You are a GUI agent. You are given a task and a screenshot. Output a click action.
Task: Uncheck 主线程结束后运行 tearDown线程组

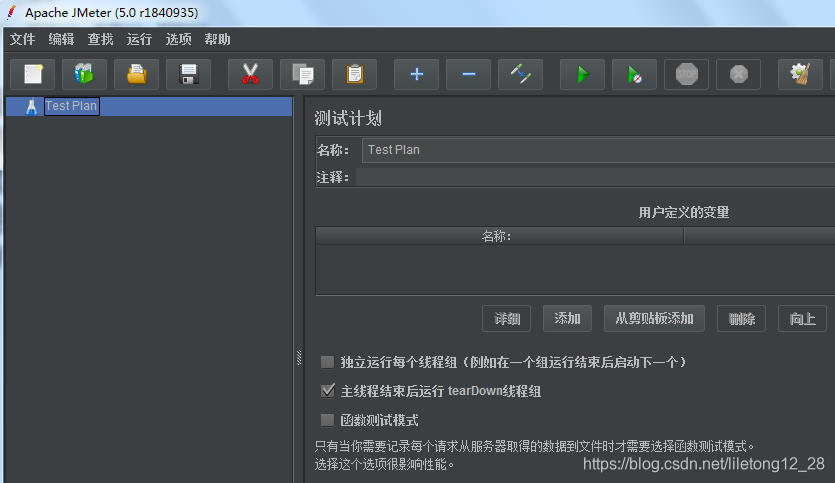pyautogui.click(x=328, y=391)
